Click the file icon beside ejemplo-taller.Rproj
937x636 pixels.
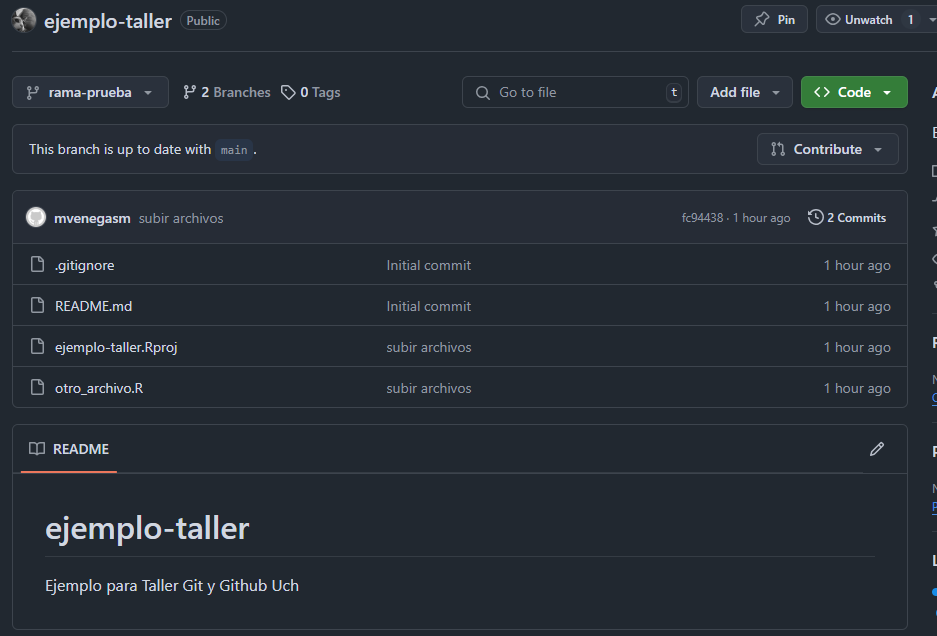tap(37, 346)
